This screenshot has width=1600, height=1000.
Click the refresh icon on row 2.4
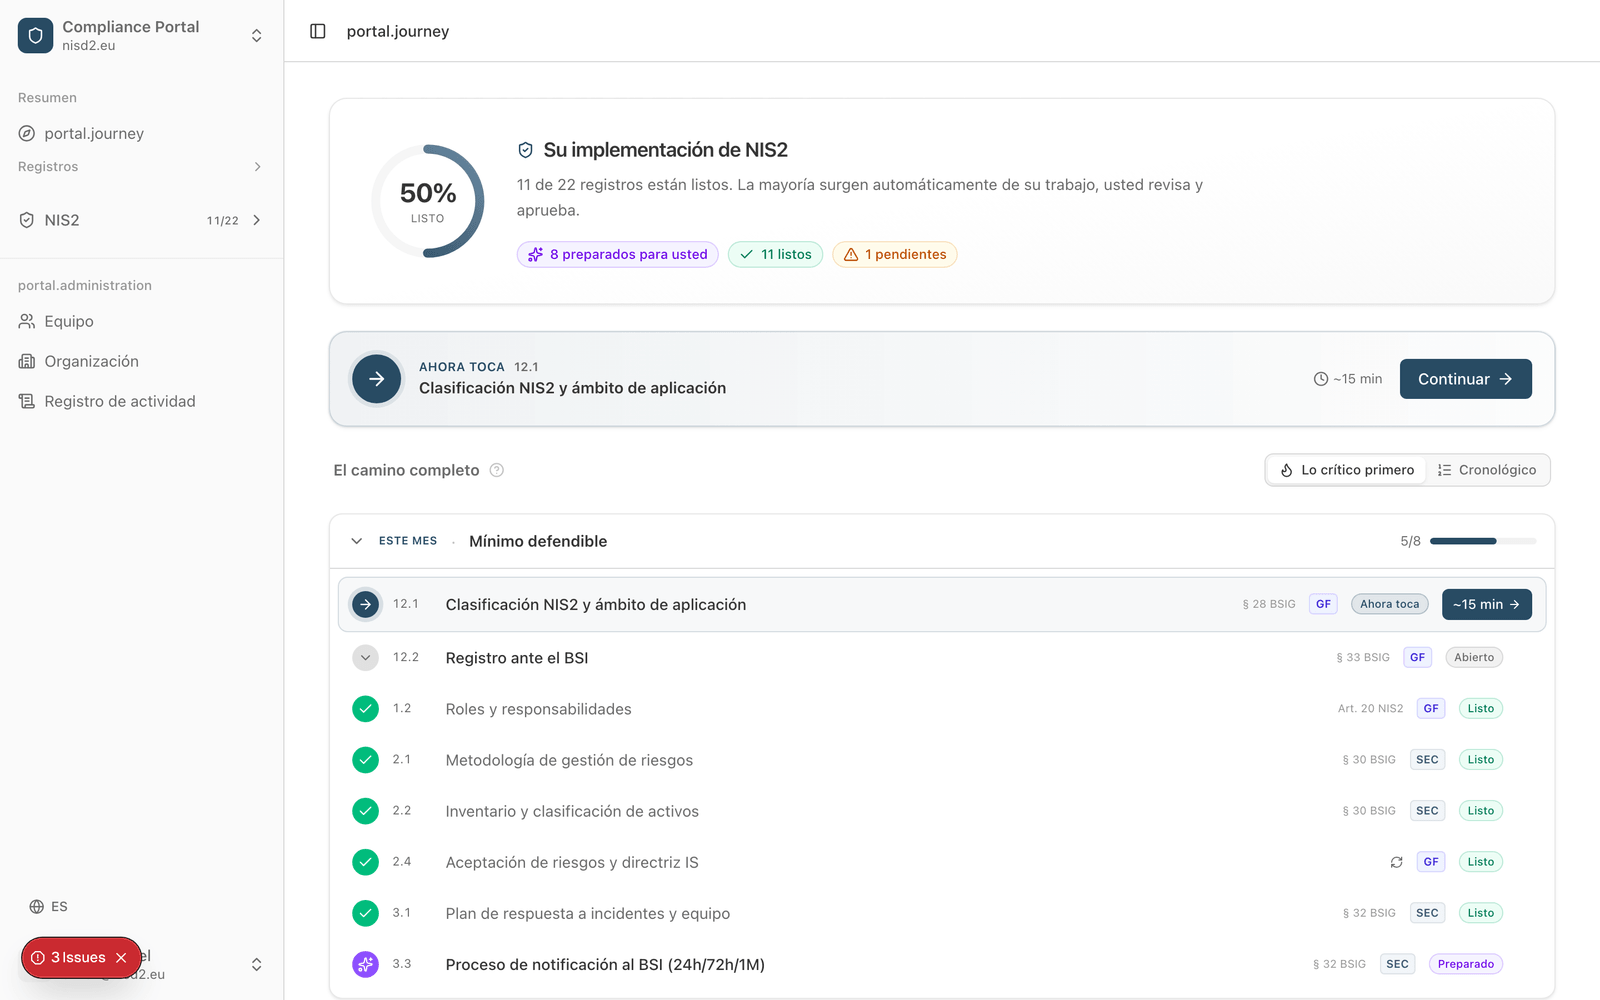tap(1397, 862)
